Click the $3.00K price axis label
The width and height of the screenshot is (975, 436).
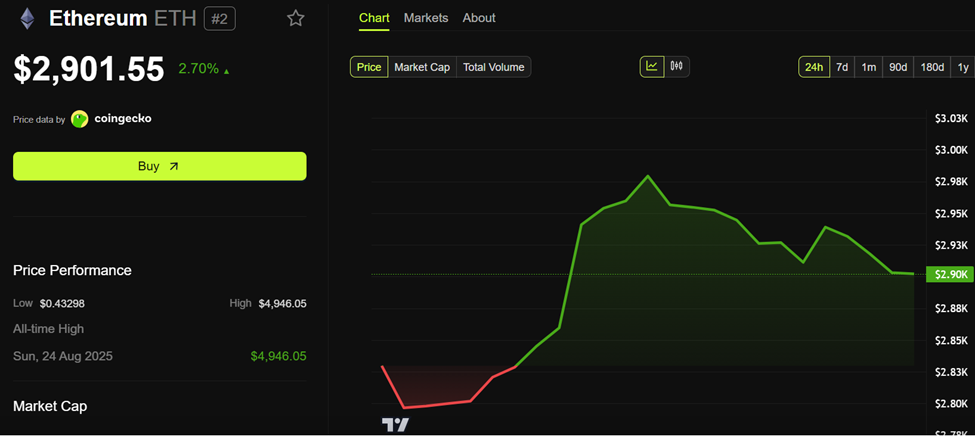(x=951, y=150)
